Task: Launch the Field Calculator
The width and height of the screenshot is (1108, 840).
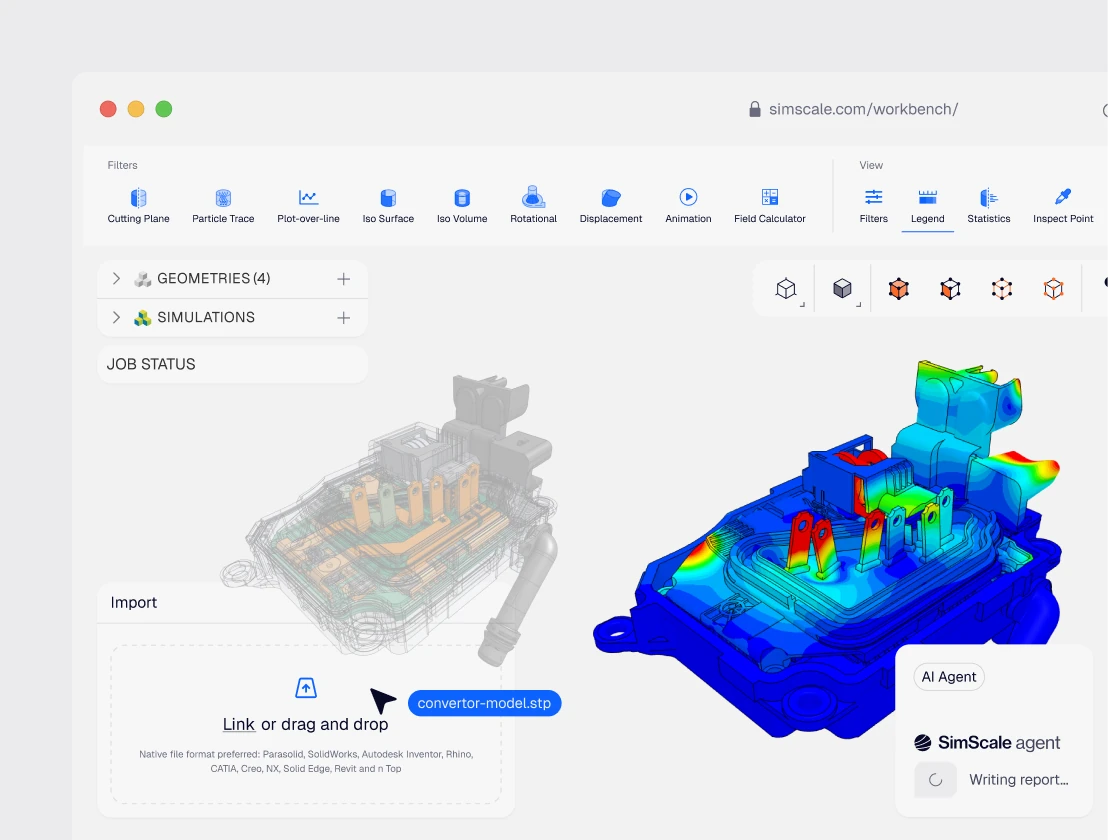Action: pos(770,206)
